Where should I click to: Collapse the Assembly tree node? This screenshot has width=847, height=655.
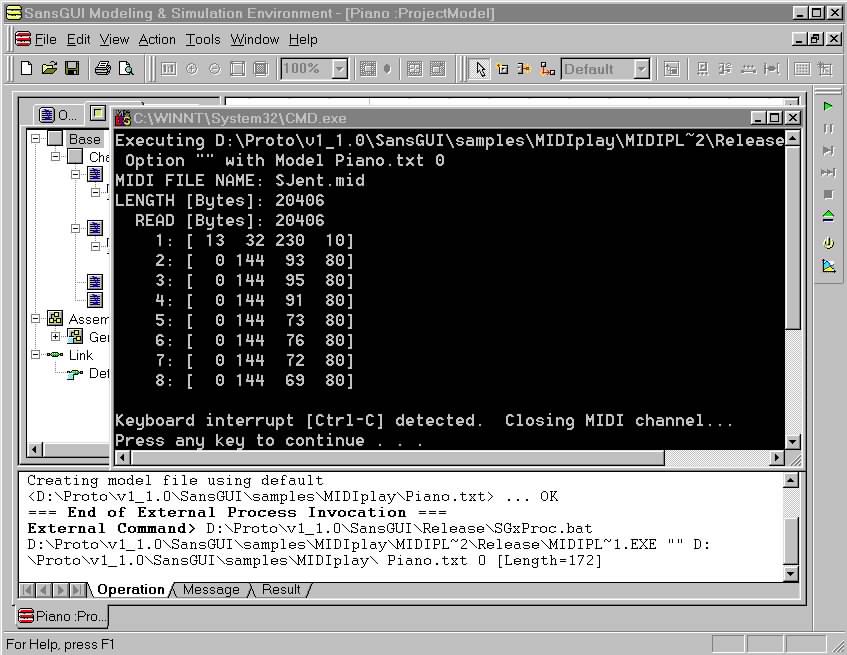[x=36, y=319]
